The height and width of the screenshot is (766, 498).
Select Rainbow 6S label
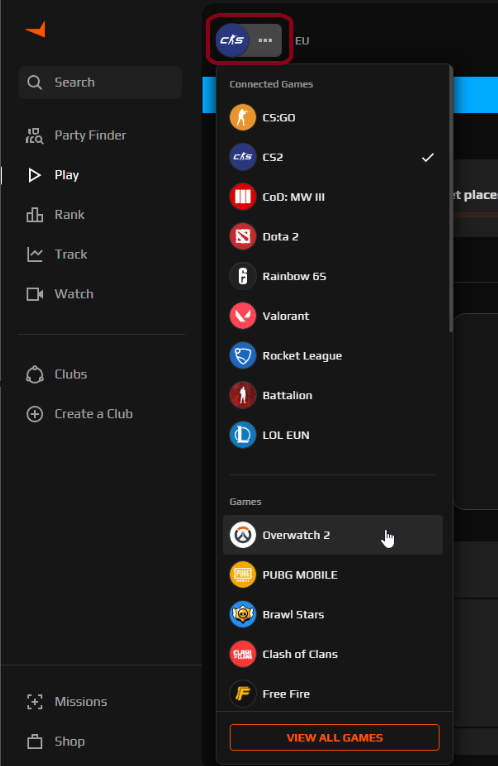(x=294, y=277)
